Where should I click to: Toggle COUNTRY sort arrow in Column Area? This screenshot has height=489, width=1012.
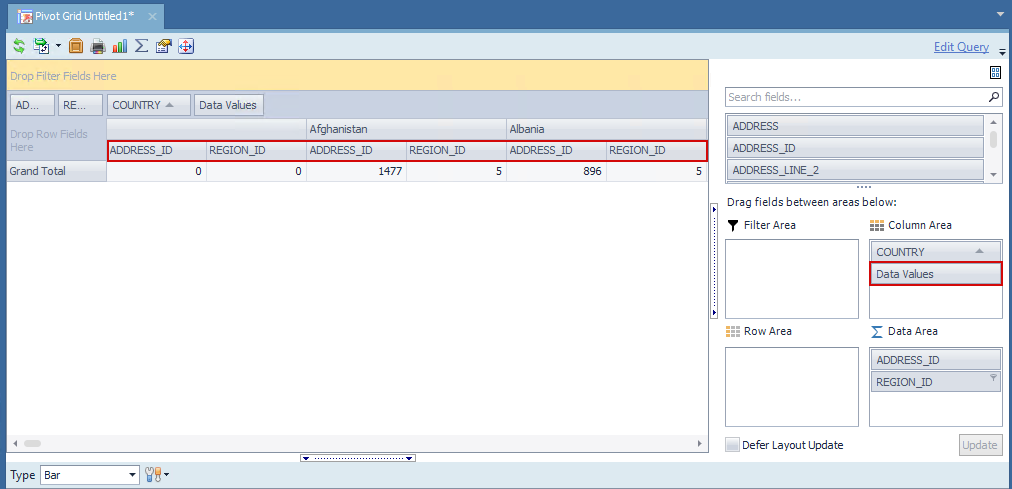coord(979,251)
